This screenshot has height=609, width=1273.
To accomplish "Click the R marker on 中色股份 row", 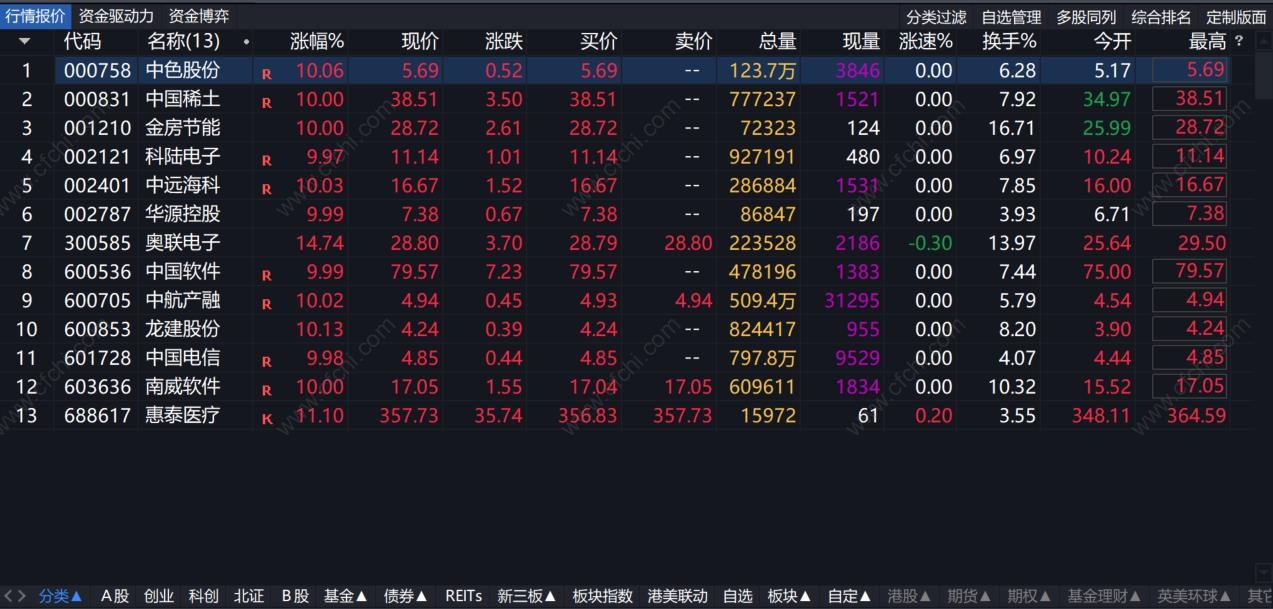I will pyautogui.click(x=267, y=73).
